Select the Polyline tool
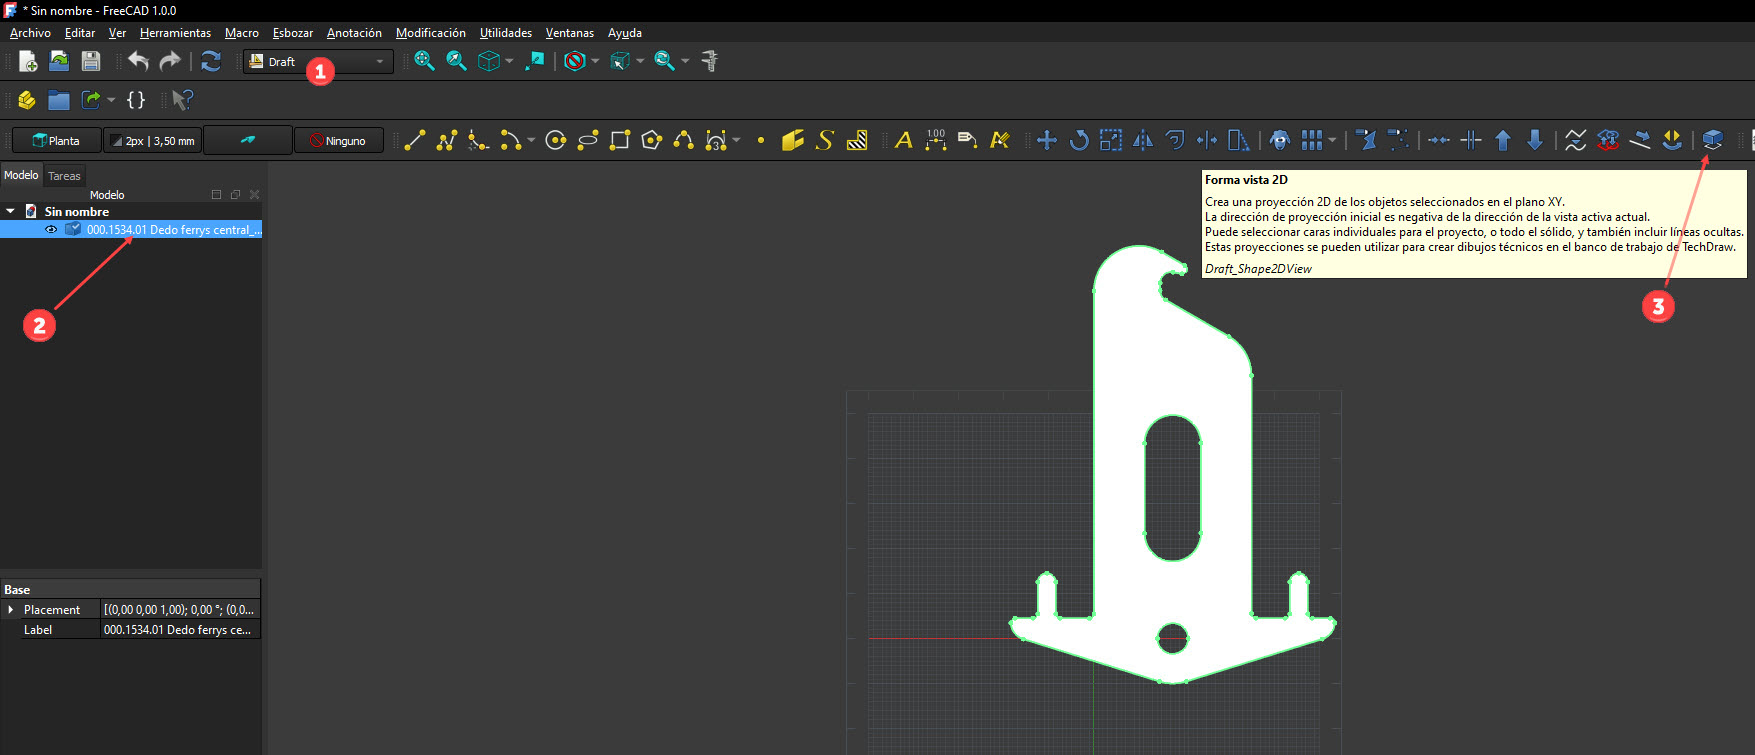The width and height of the screenshot is (1755, 755). [447, 141]
